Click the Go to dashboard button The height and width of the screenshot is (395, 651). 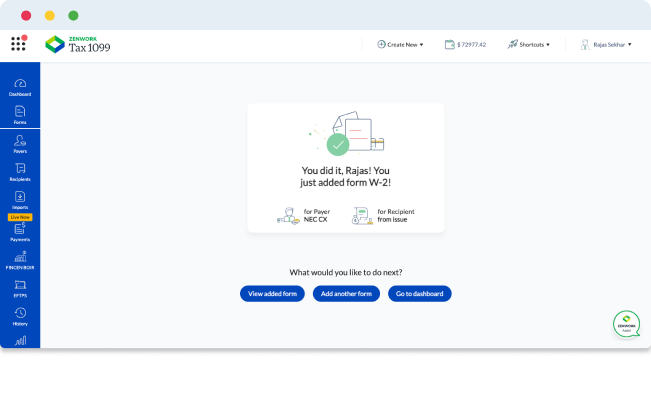[x=420, y=294]
